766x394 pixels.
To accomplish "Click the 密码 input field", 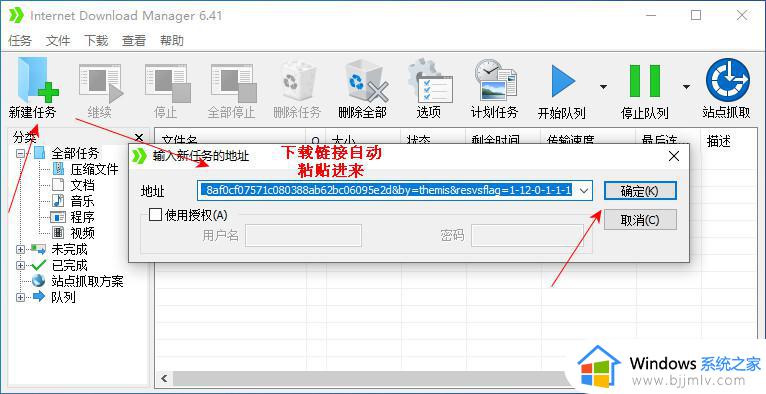I will coord(528,236).
